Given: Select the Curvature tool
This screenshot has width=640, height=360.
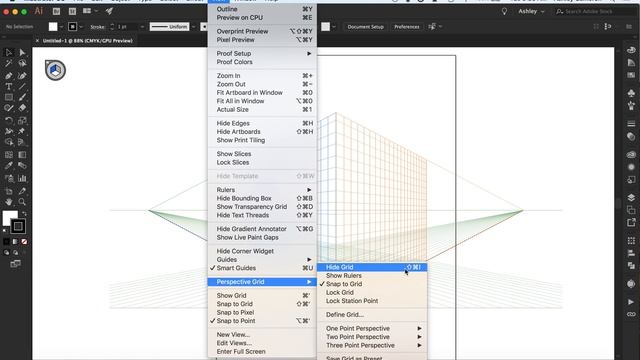Looking at the screenshot, I should (22, 76).
